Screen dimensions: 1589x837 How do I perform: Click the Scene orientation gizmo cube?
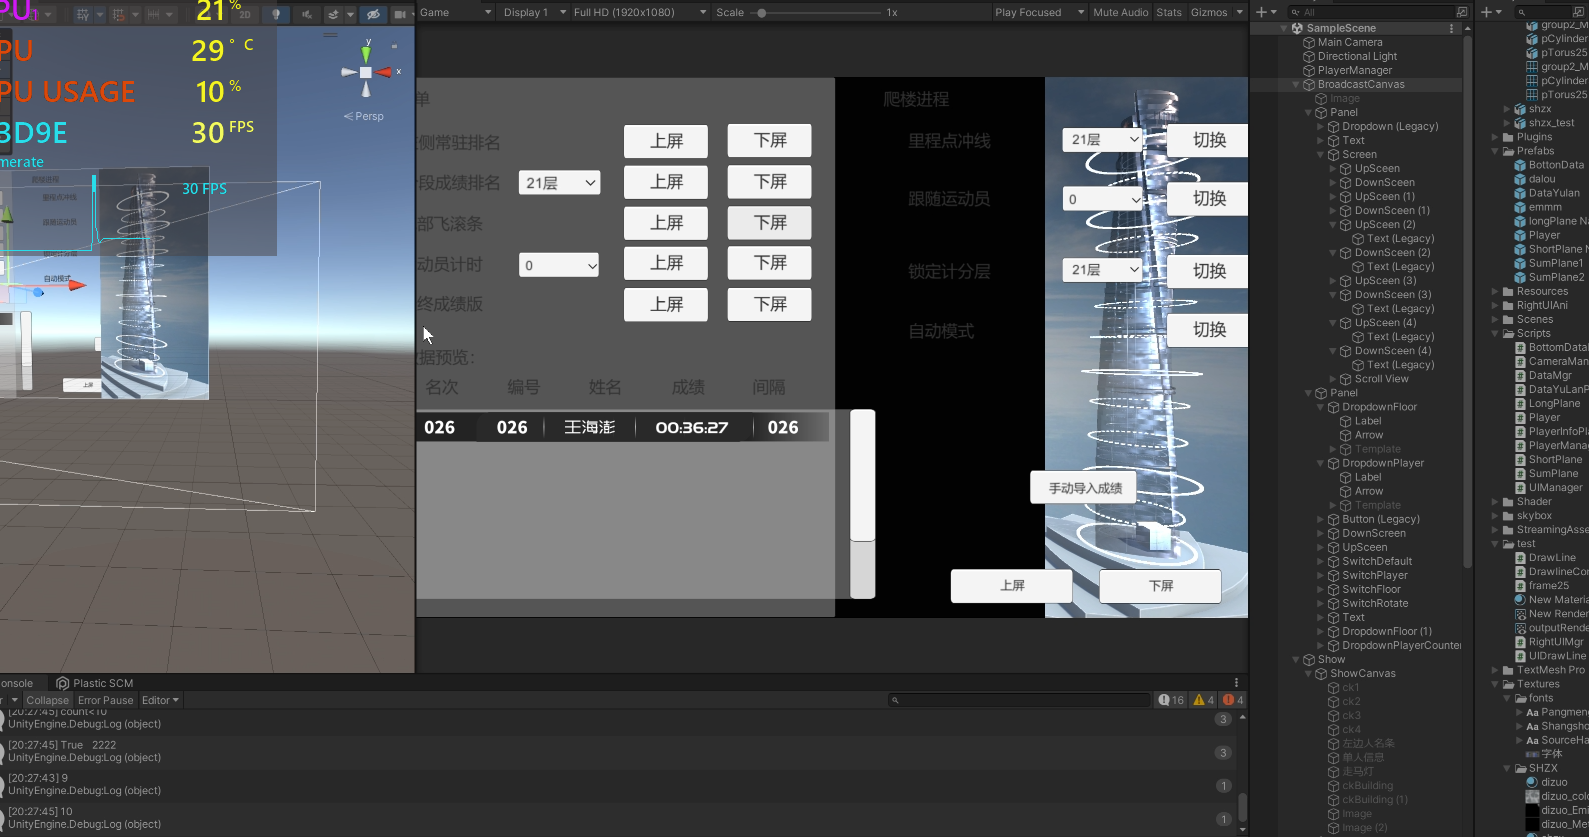pos(366,72)
